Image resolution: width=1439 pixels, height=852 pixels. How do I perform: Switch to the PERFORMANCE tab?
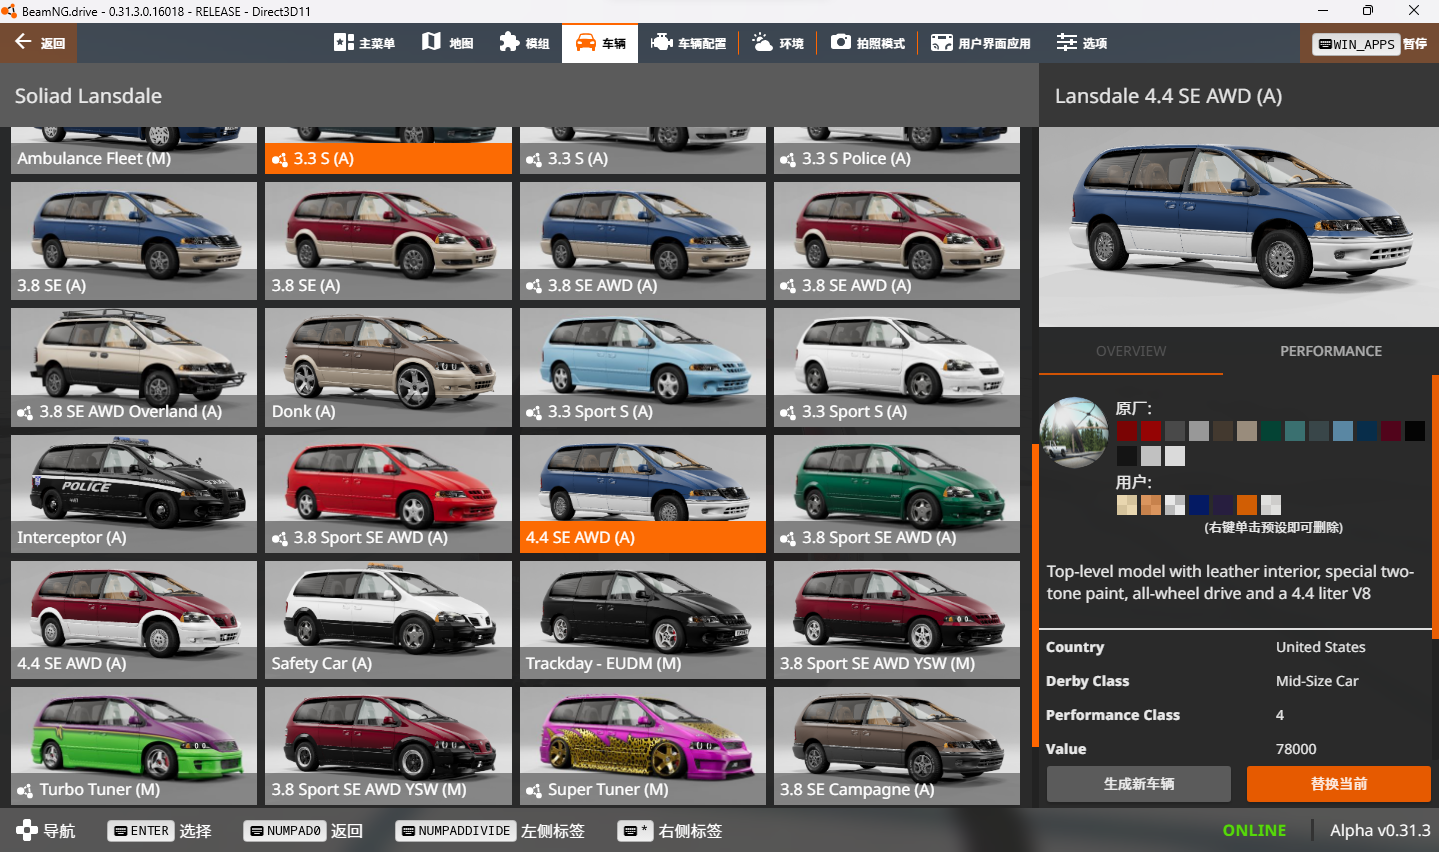tap(1331, 351)
